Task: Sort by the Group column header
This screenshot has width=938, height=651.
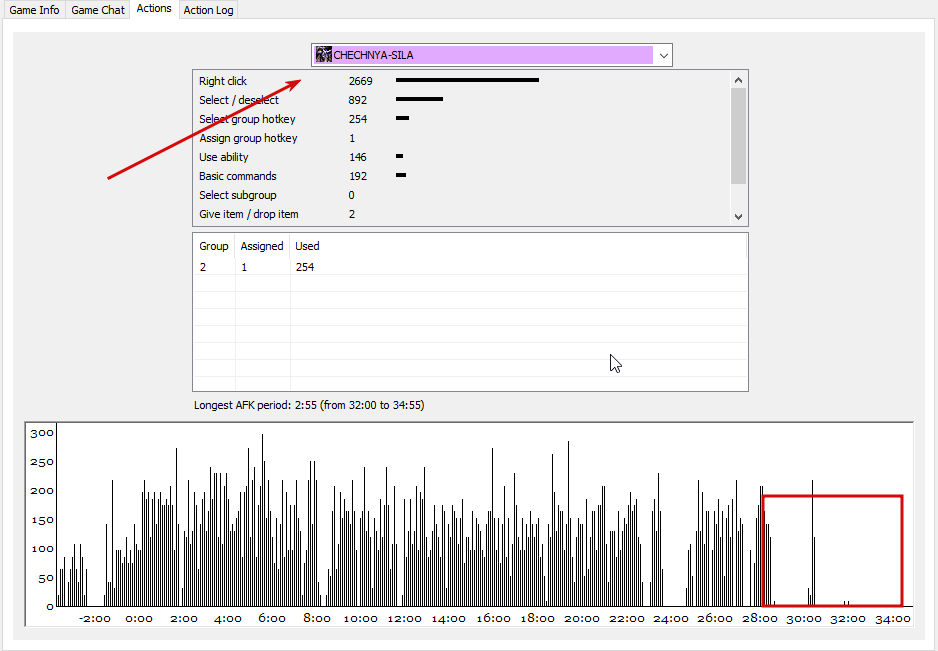Action: [214, 246]
